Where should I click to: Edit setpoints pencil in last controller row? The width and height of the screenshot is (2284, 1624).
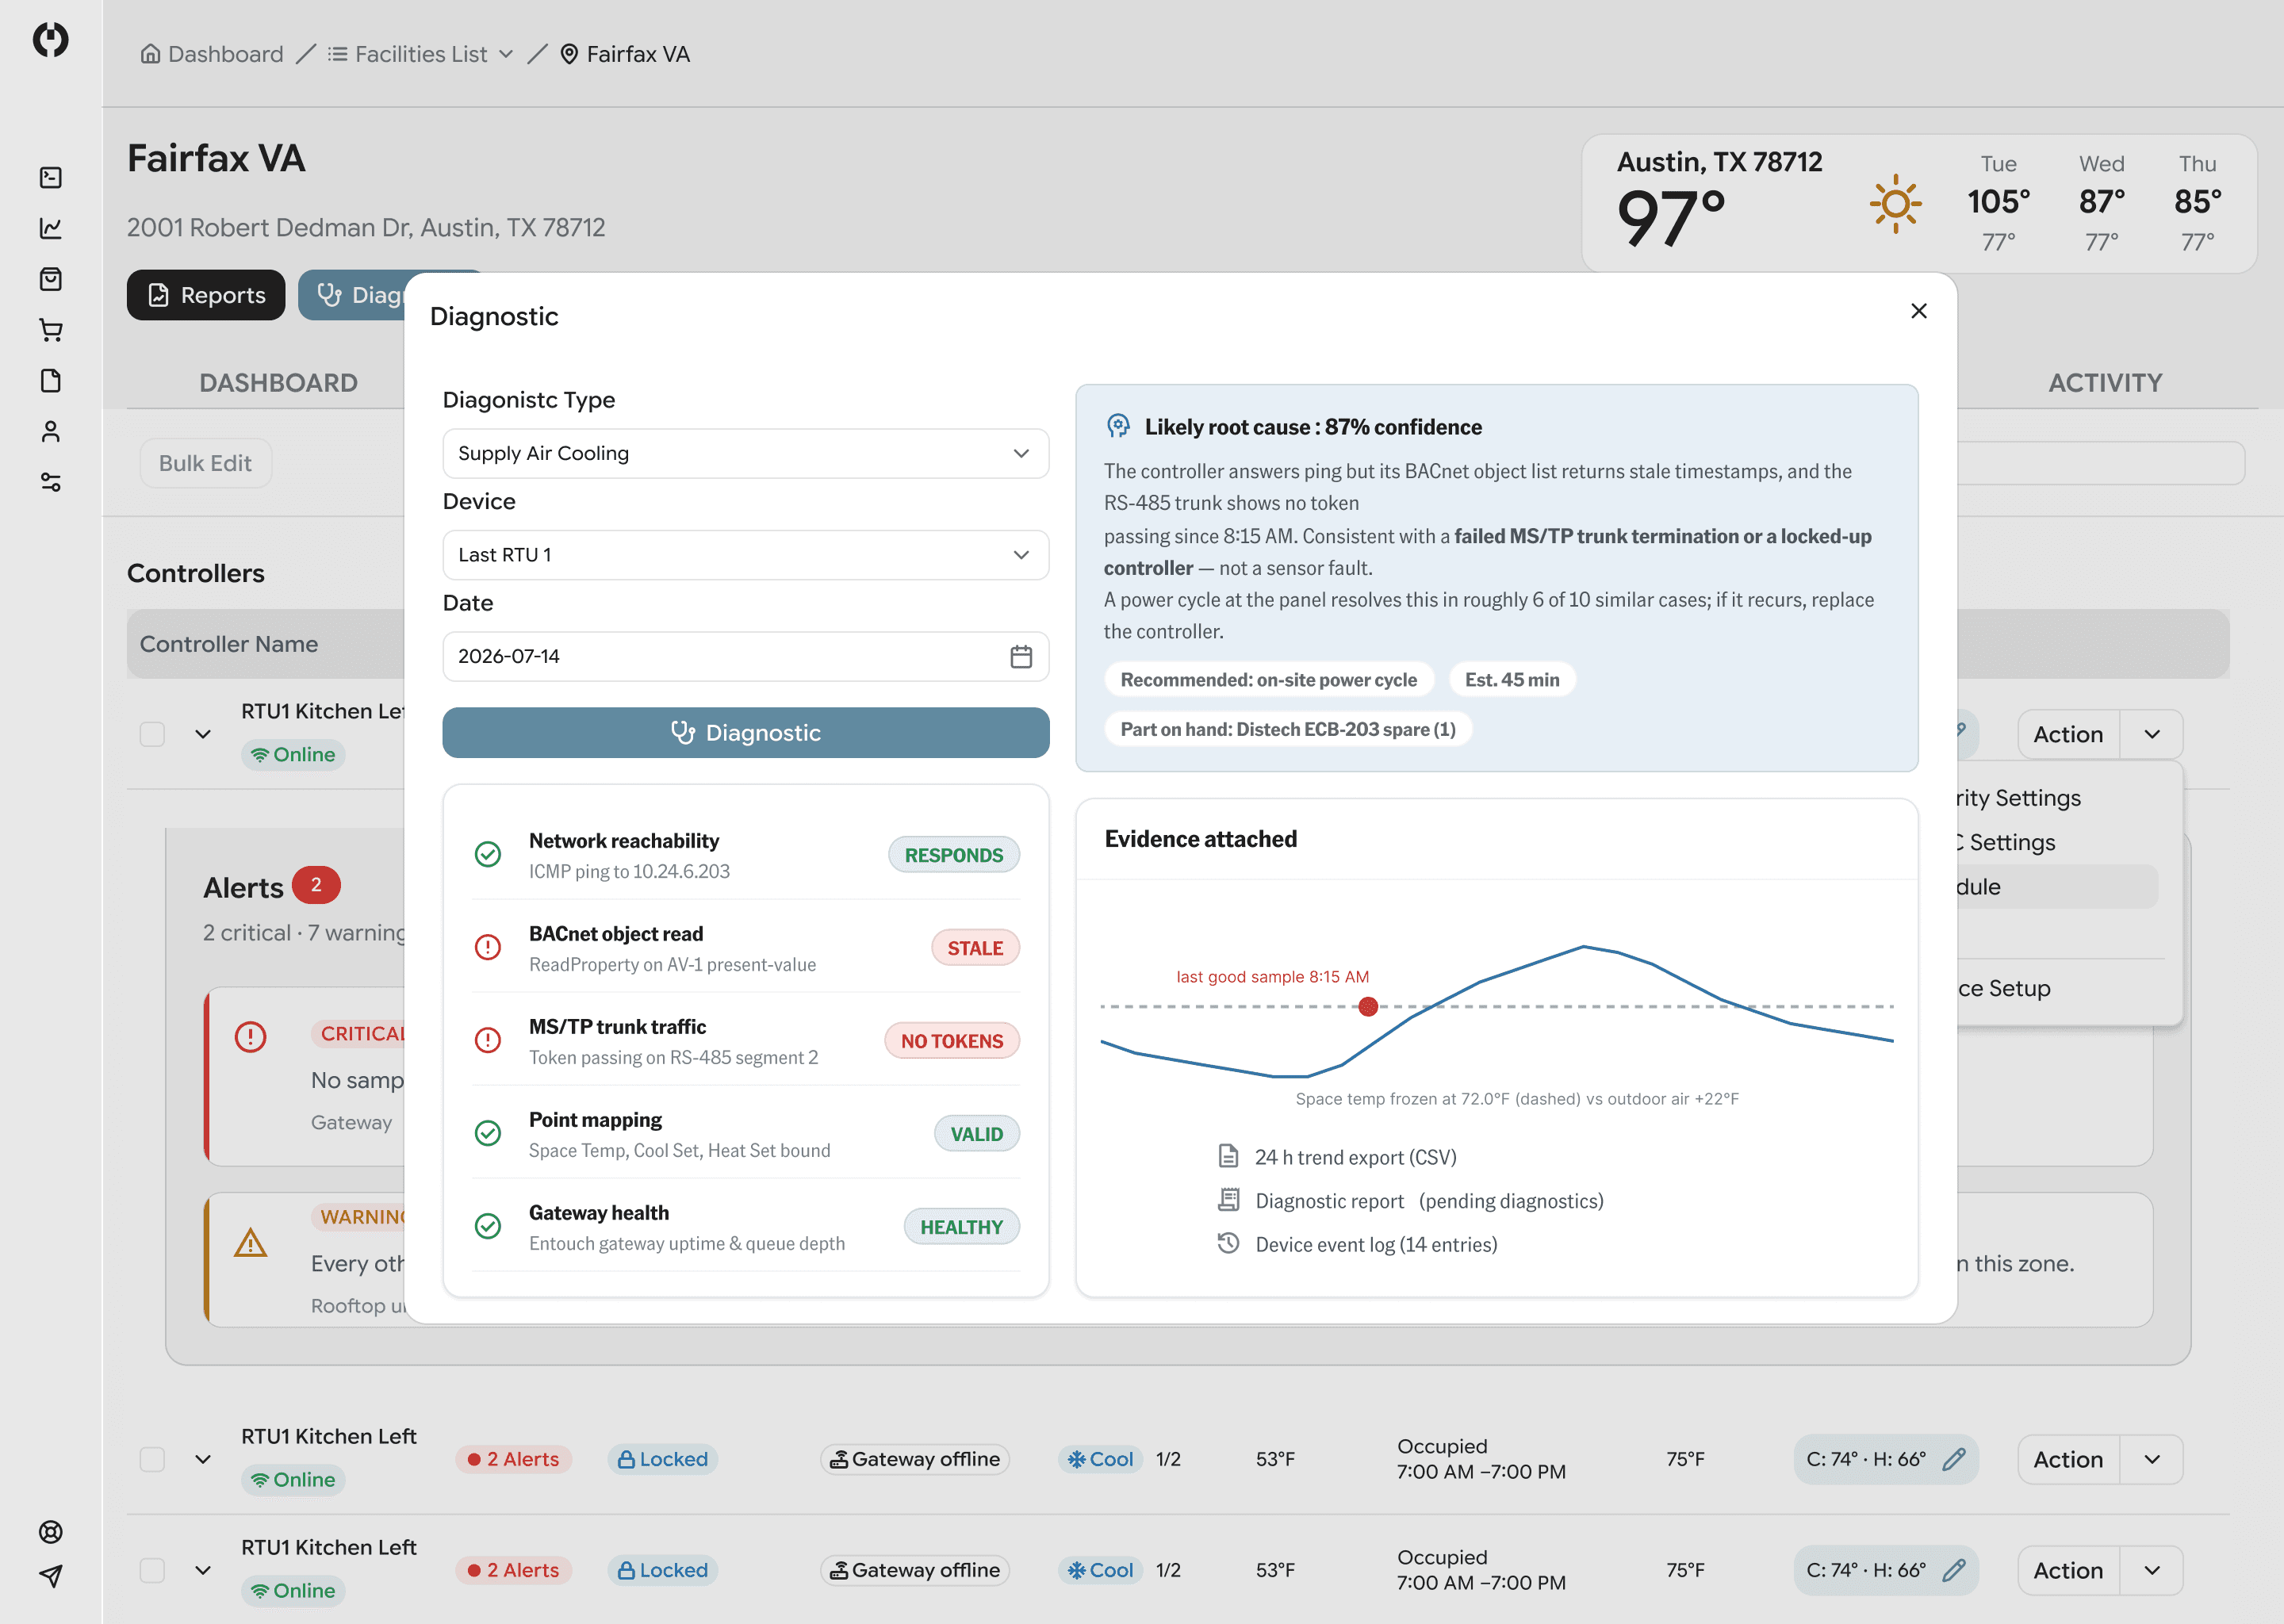point(1953,1570)
